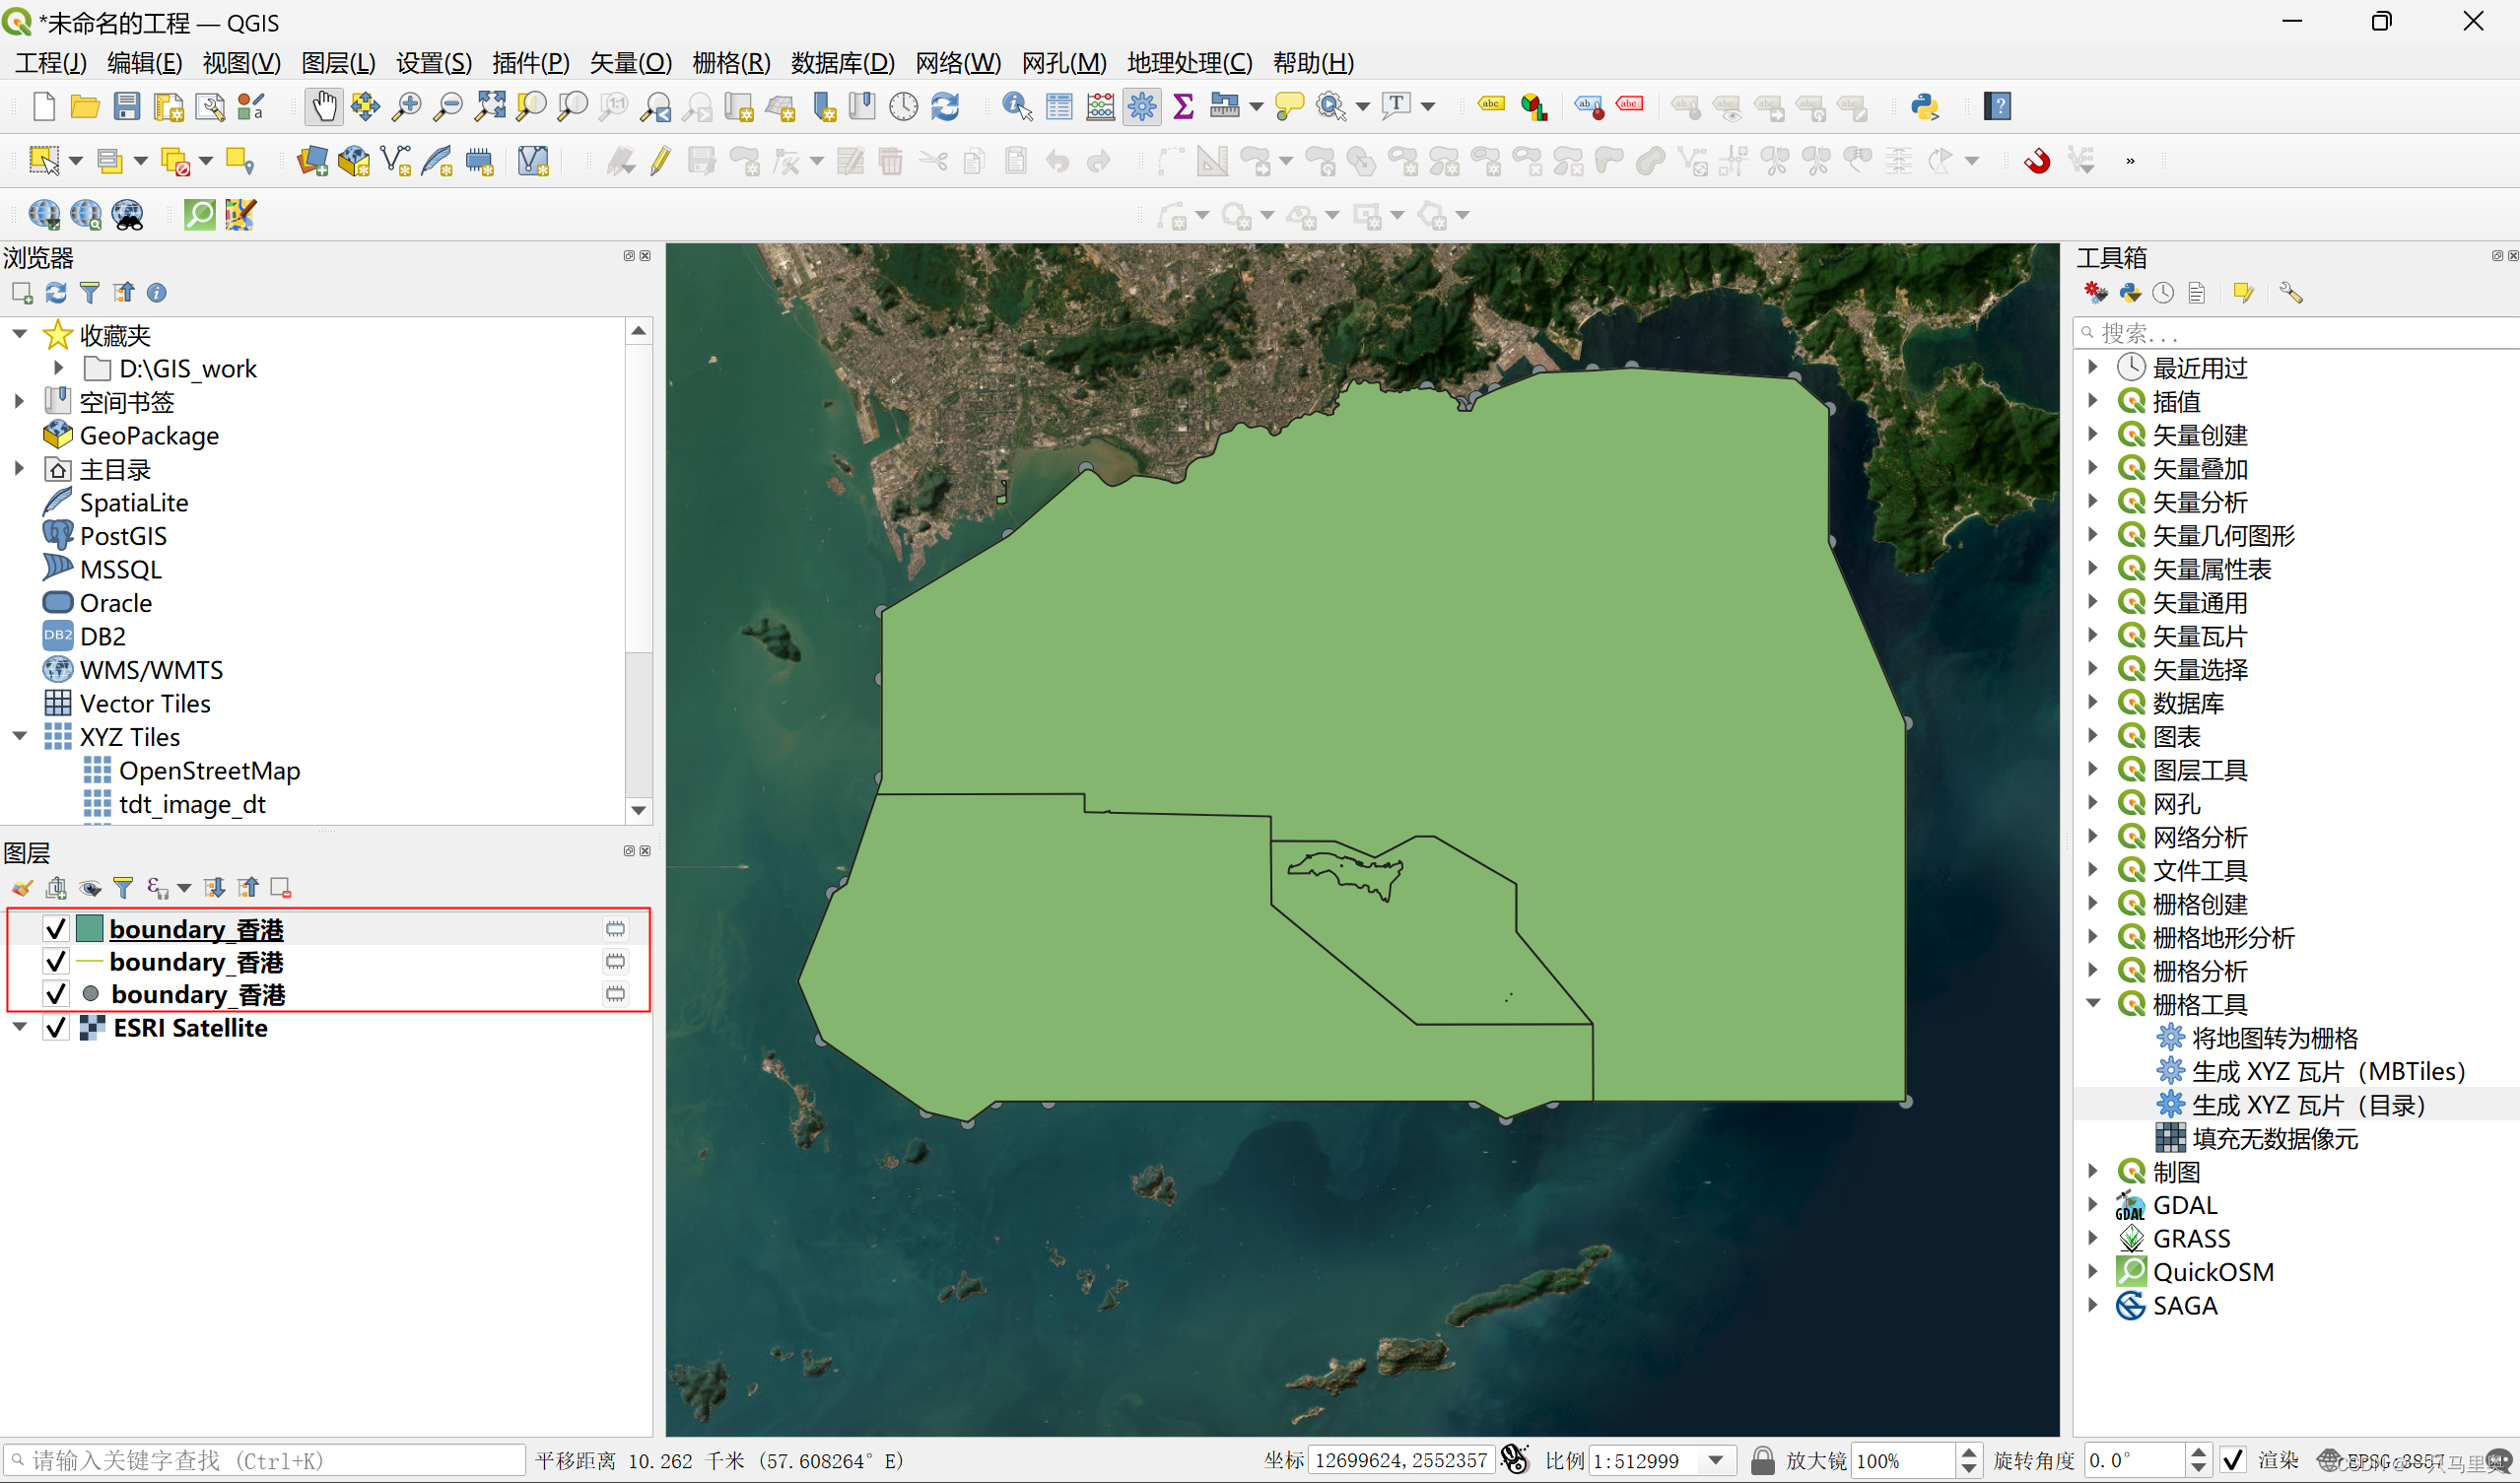The image size is (2520, 1483).
Task: Open the scale ratio dropdown
Action: click(x=1716, y=1460)
